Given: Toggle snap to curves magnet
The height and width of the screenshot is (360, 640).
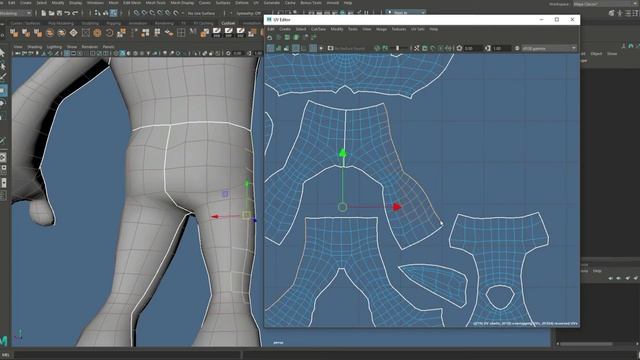Looking at the screenshot, I should [144, 13].
